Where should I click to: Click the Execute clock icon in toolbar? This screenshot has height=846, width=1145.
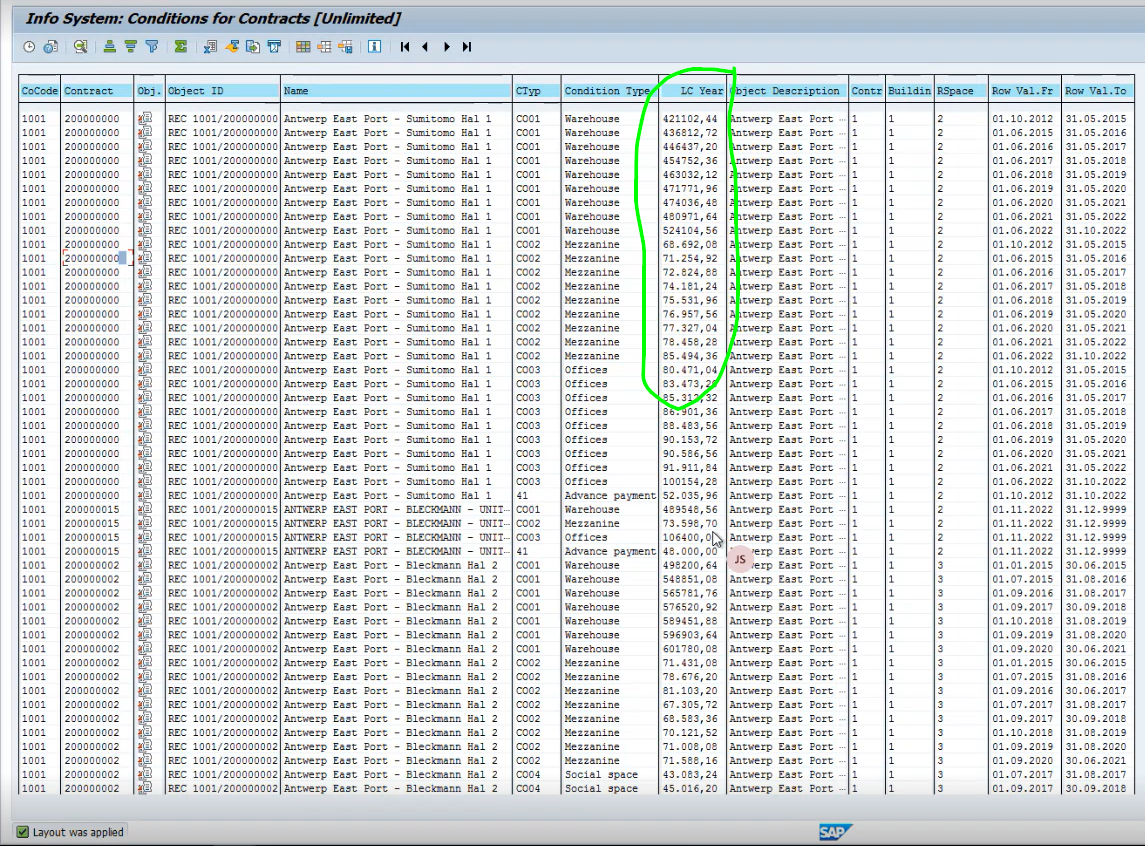(x=28, y=47)
